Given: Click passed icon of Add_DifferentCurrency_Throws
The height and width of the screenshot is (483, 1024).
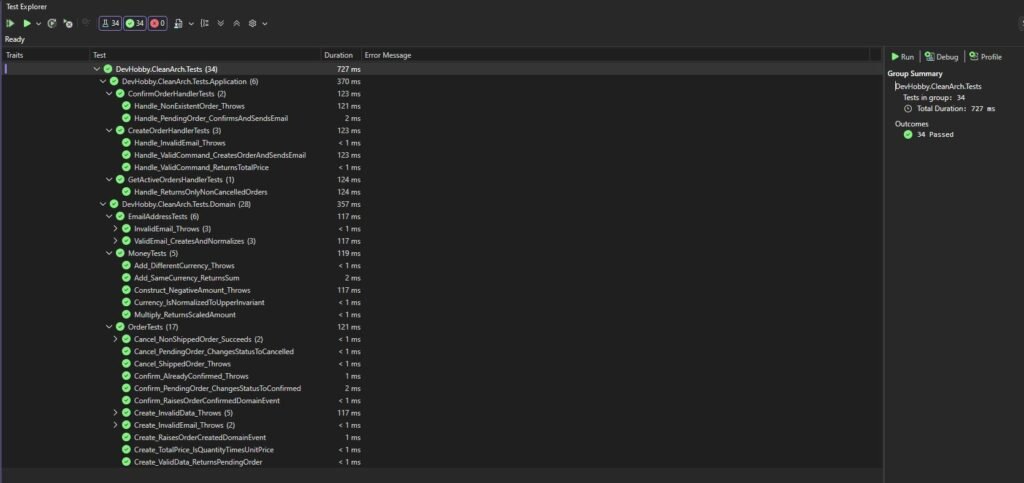Looking at the screenshot, I should pyautogui.click(x=127, y=266).
